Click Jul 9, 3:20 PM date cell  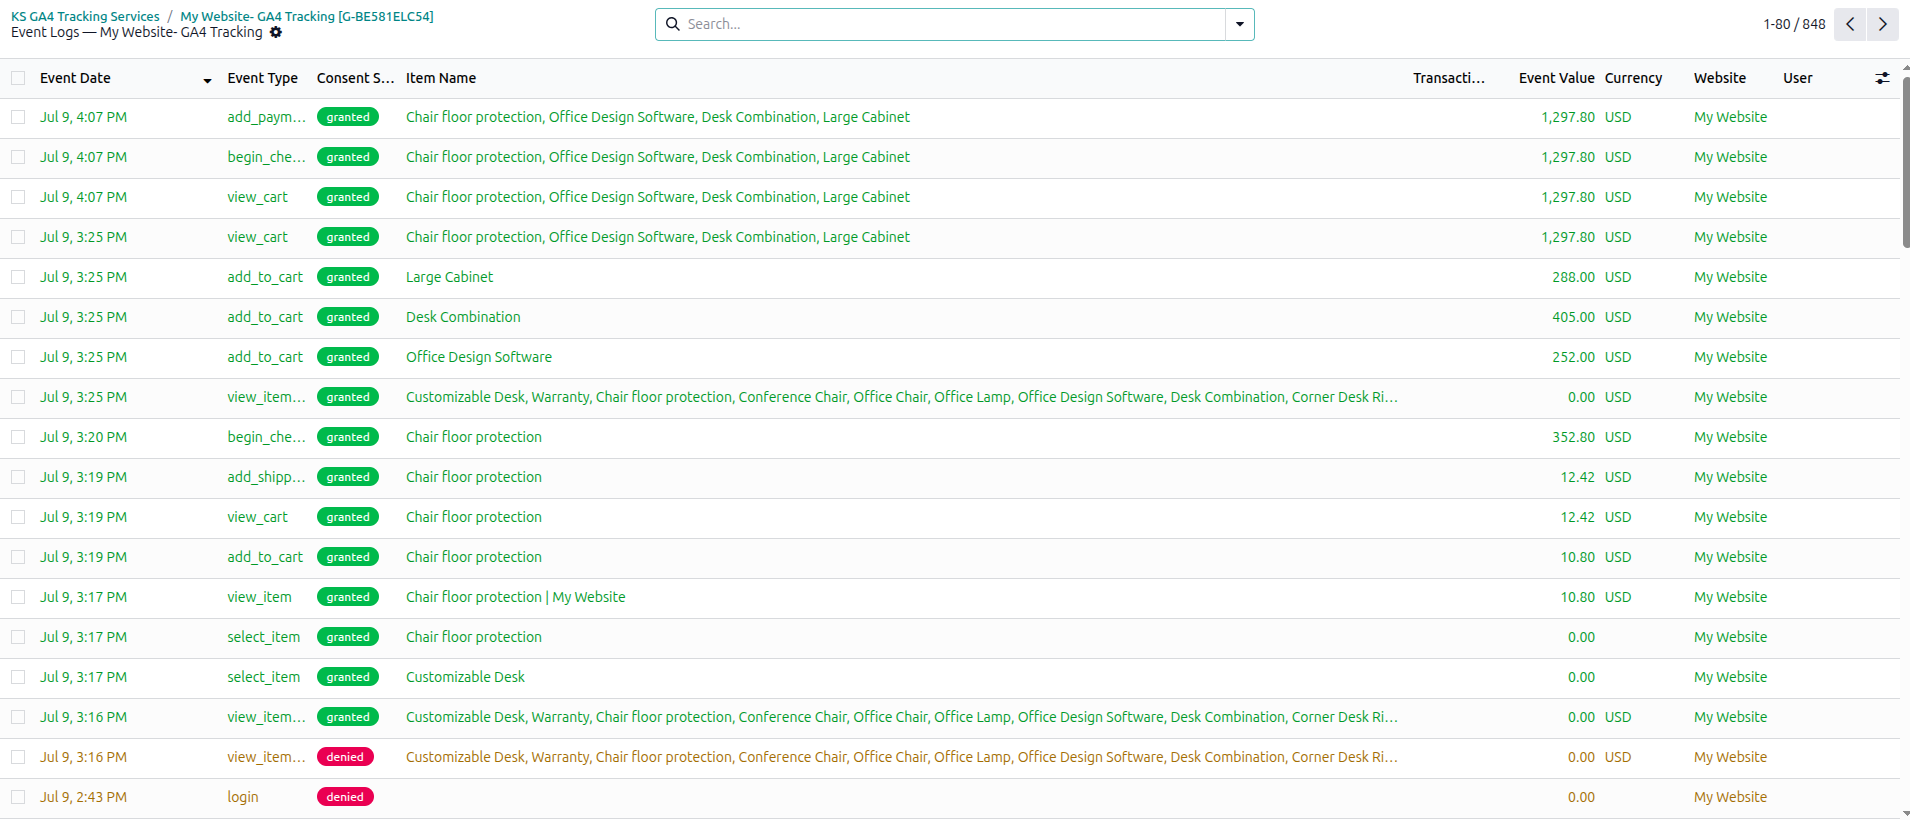coord(83,437)
